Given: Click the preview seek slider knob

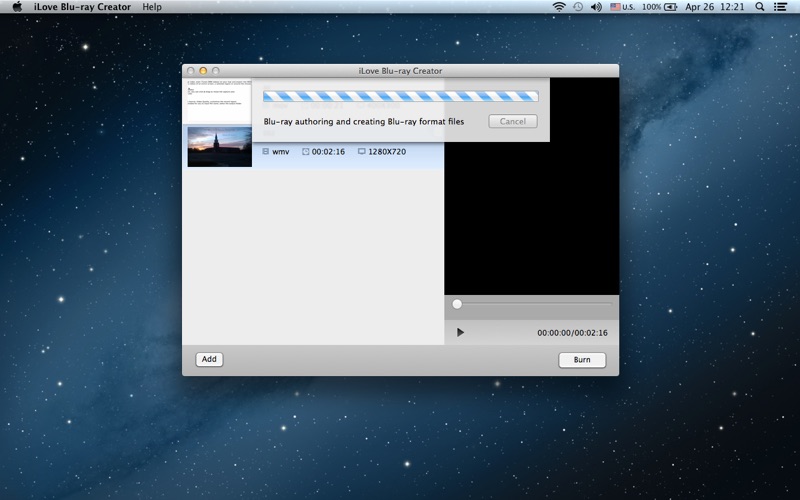Looking at the screenshot, I should coord(457,304).
